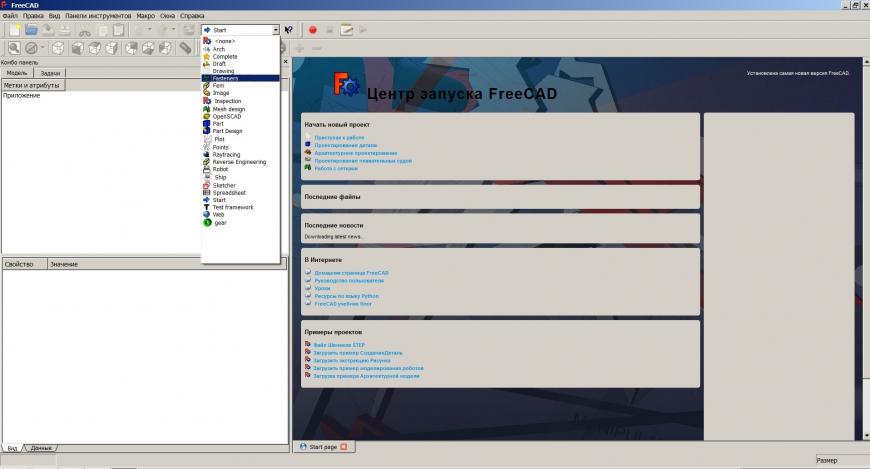Click the Start page vertical scrollbar down arrow
This screenshot has width=870, height=469.
point(866,436)
